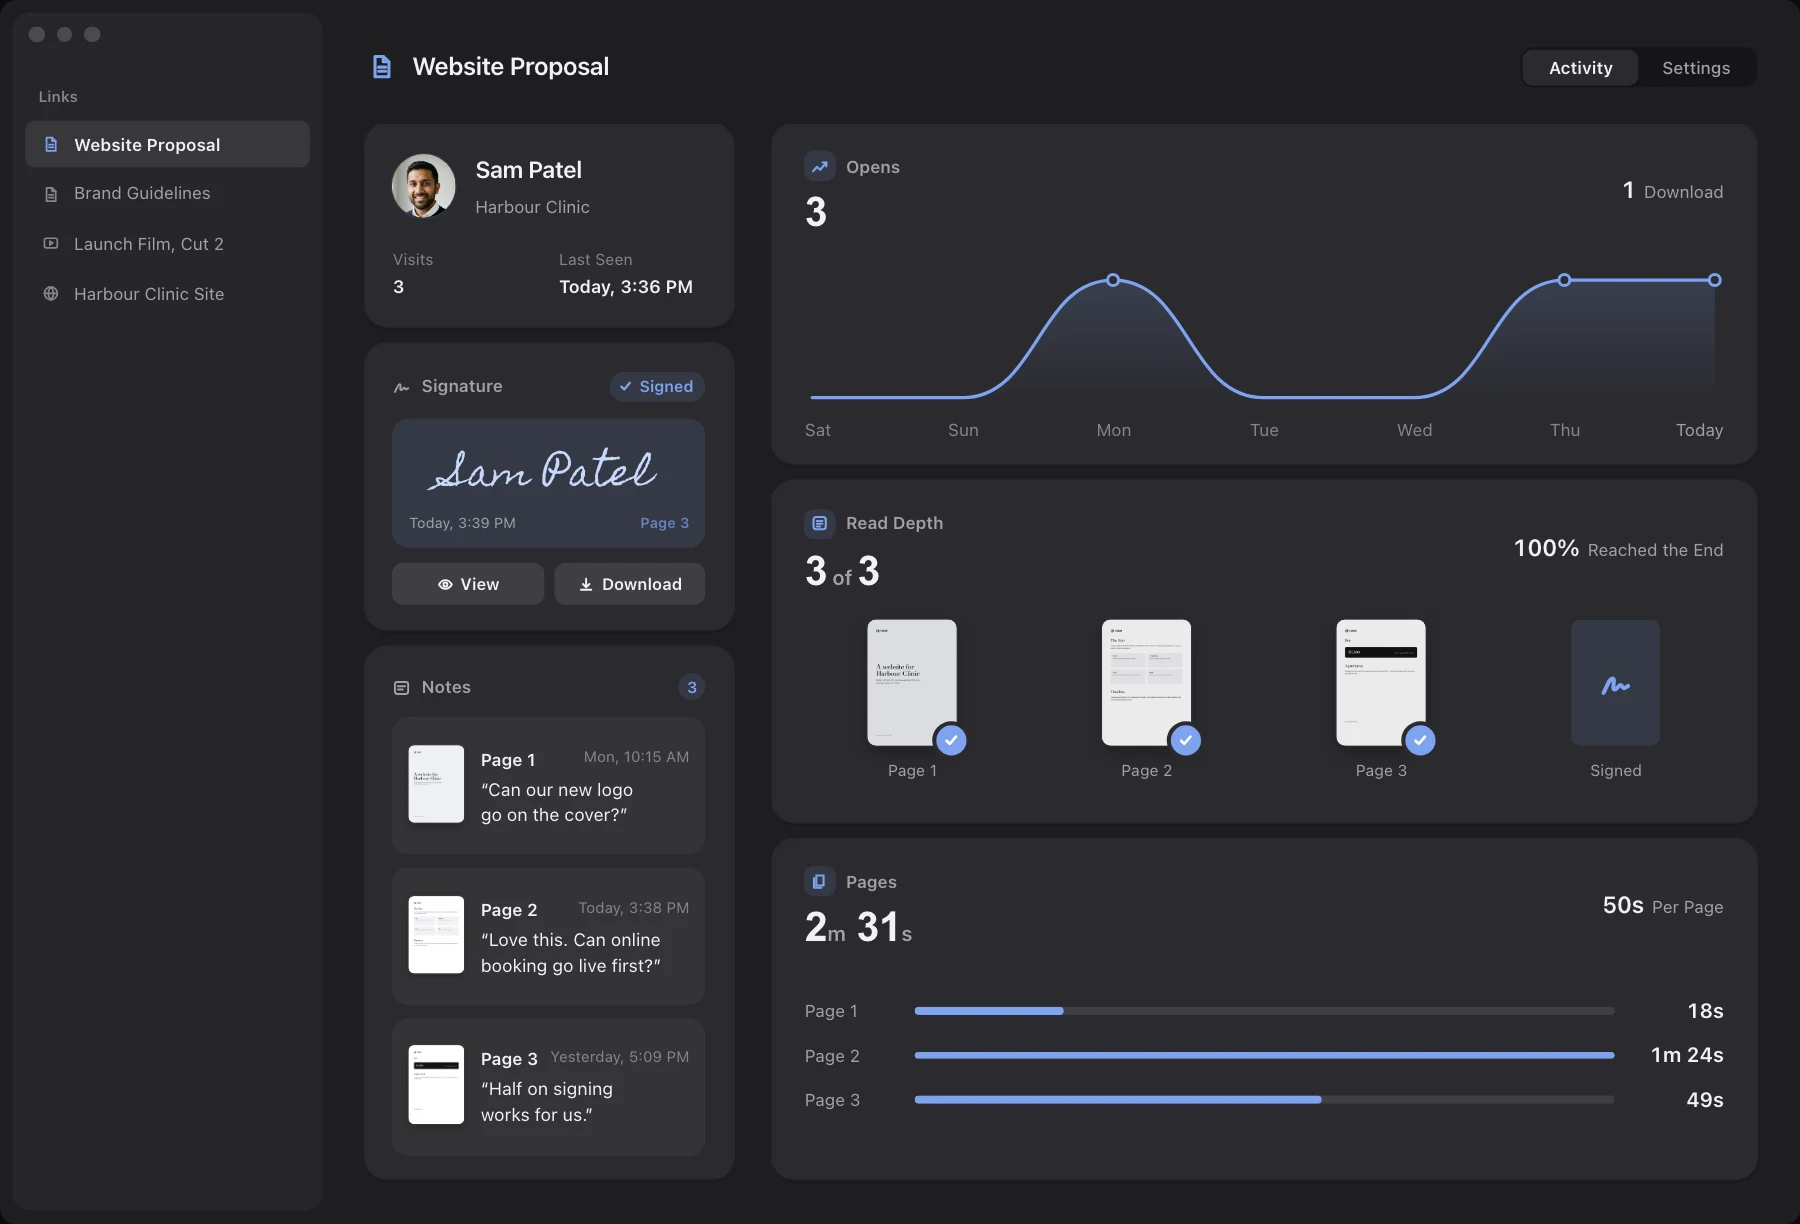Open Brand Guidelines link in sidebar
The width and height of the screenshot is (1800, 1224).
[x=167, y=193]
